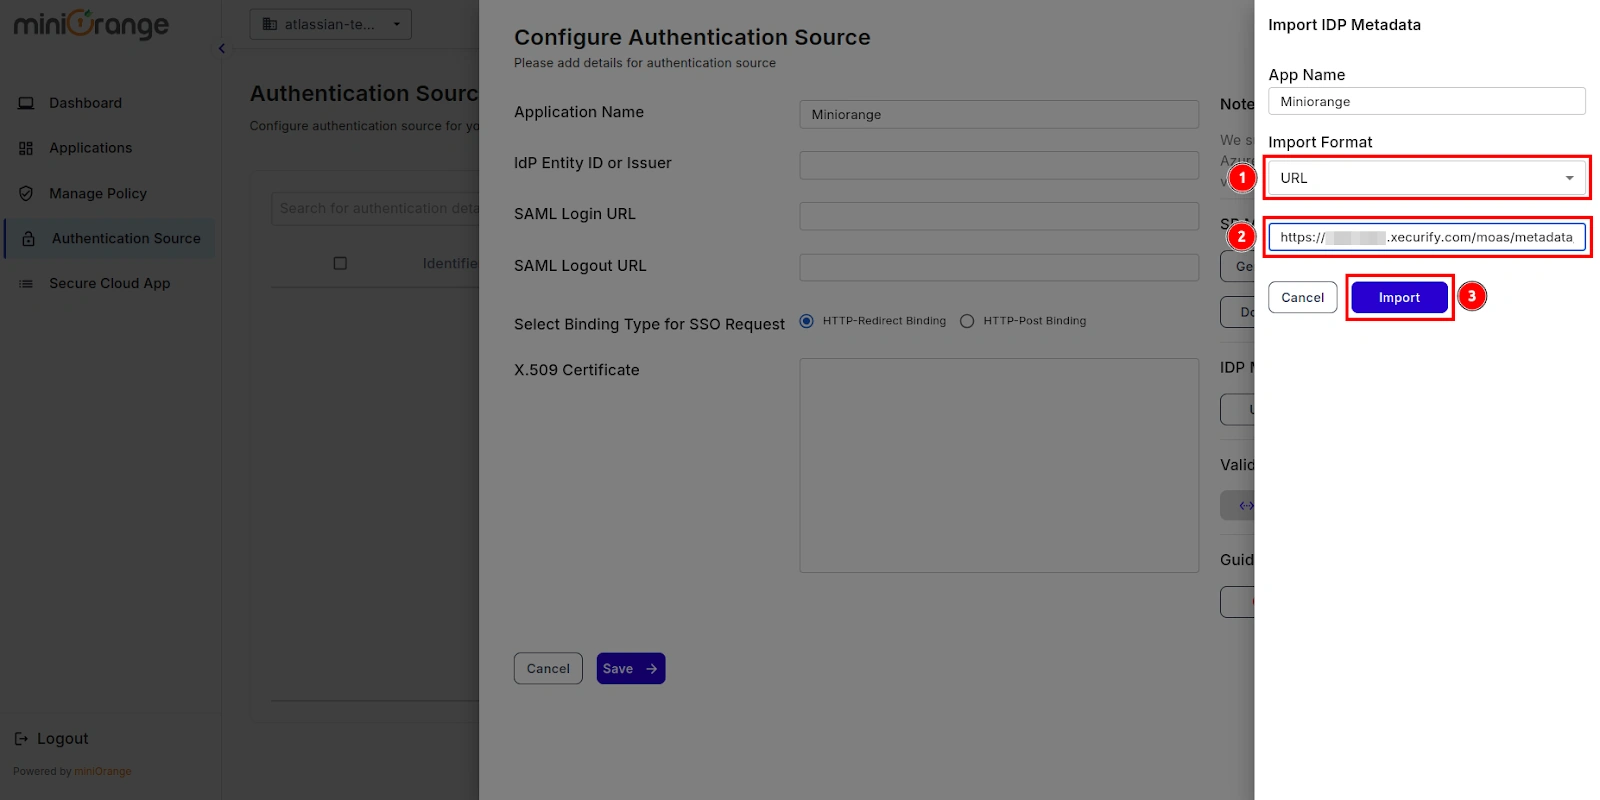Screen dimensions: 1600x800
Task: Click the Secure Cloud App list icon
Action: pos(26,284)
